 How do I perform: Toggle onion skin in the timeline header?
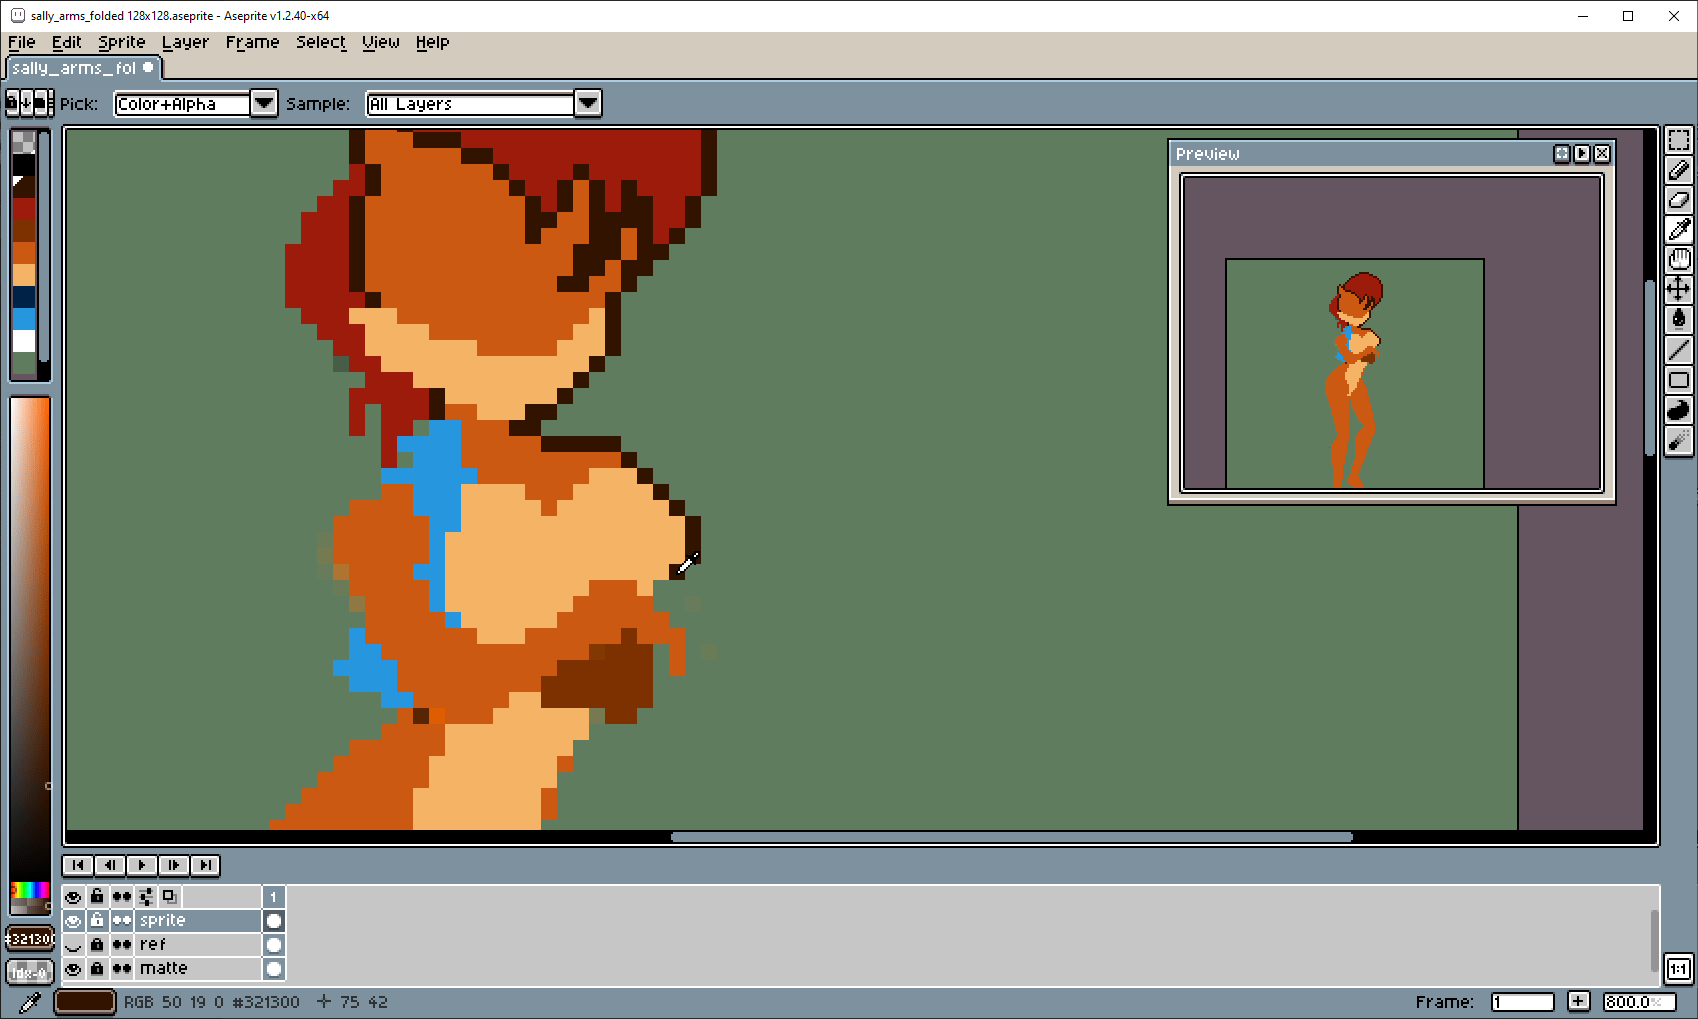(x=122, y=896)
